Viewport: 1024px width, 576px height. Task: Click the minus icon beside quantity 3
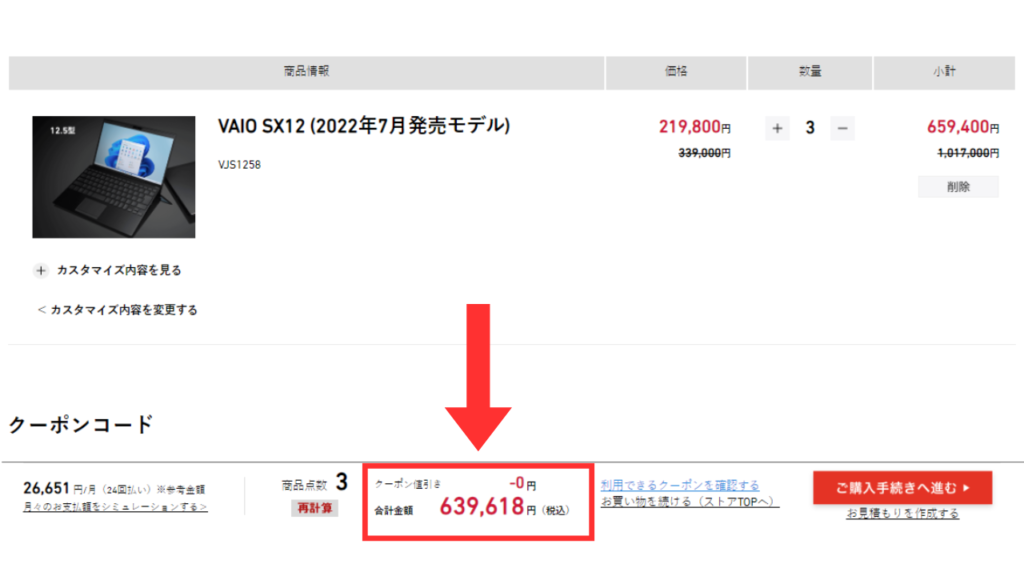coord(842,128)
